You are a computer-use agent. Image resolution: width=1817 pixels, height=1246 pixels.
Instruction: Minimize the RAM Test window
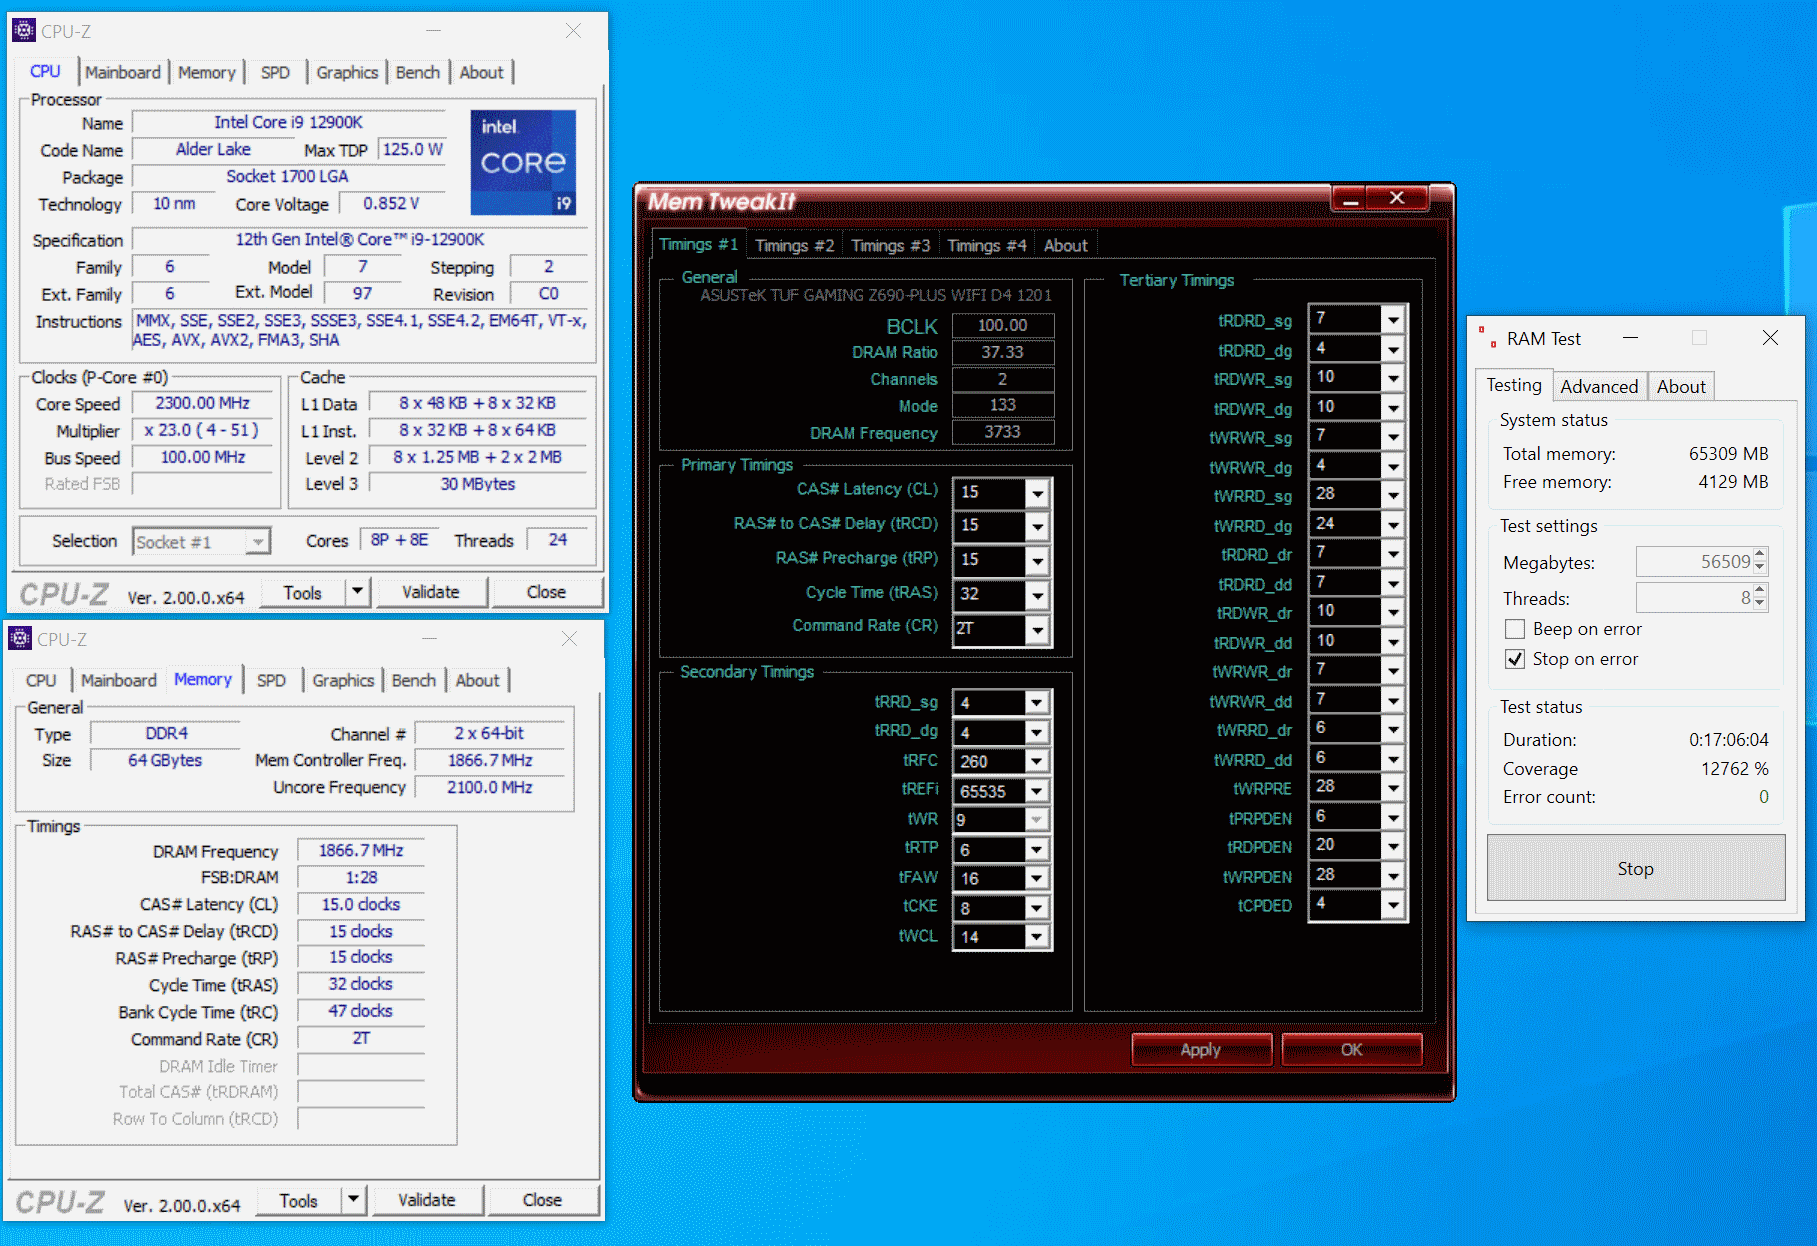click(1630, 338)
